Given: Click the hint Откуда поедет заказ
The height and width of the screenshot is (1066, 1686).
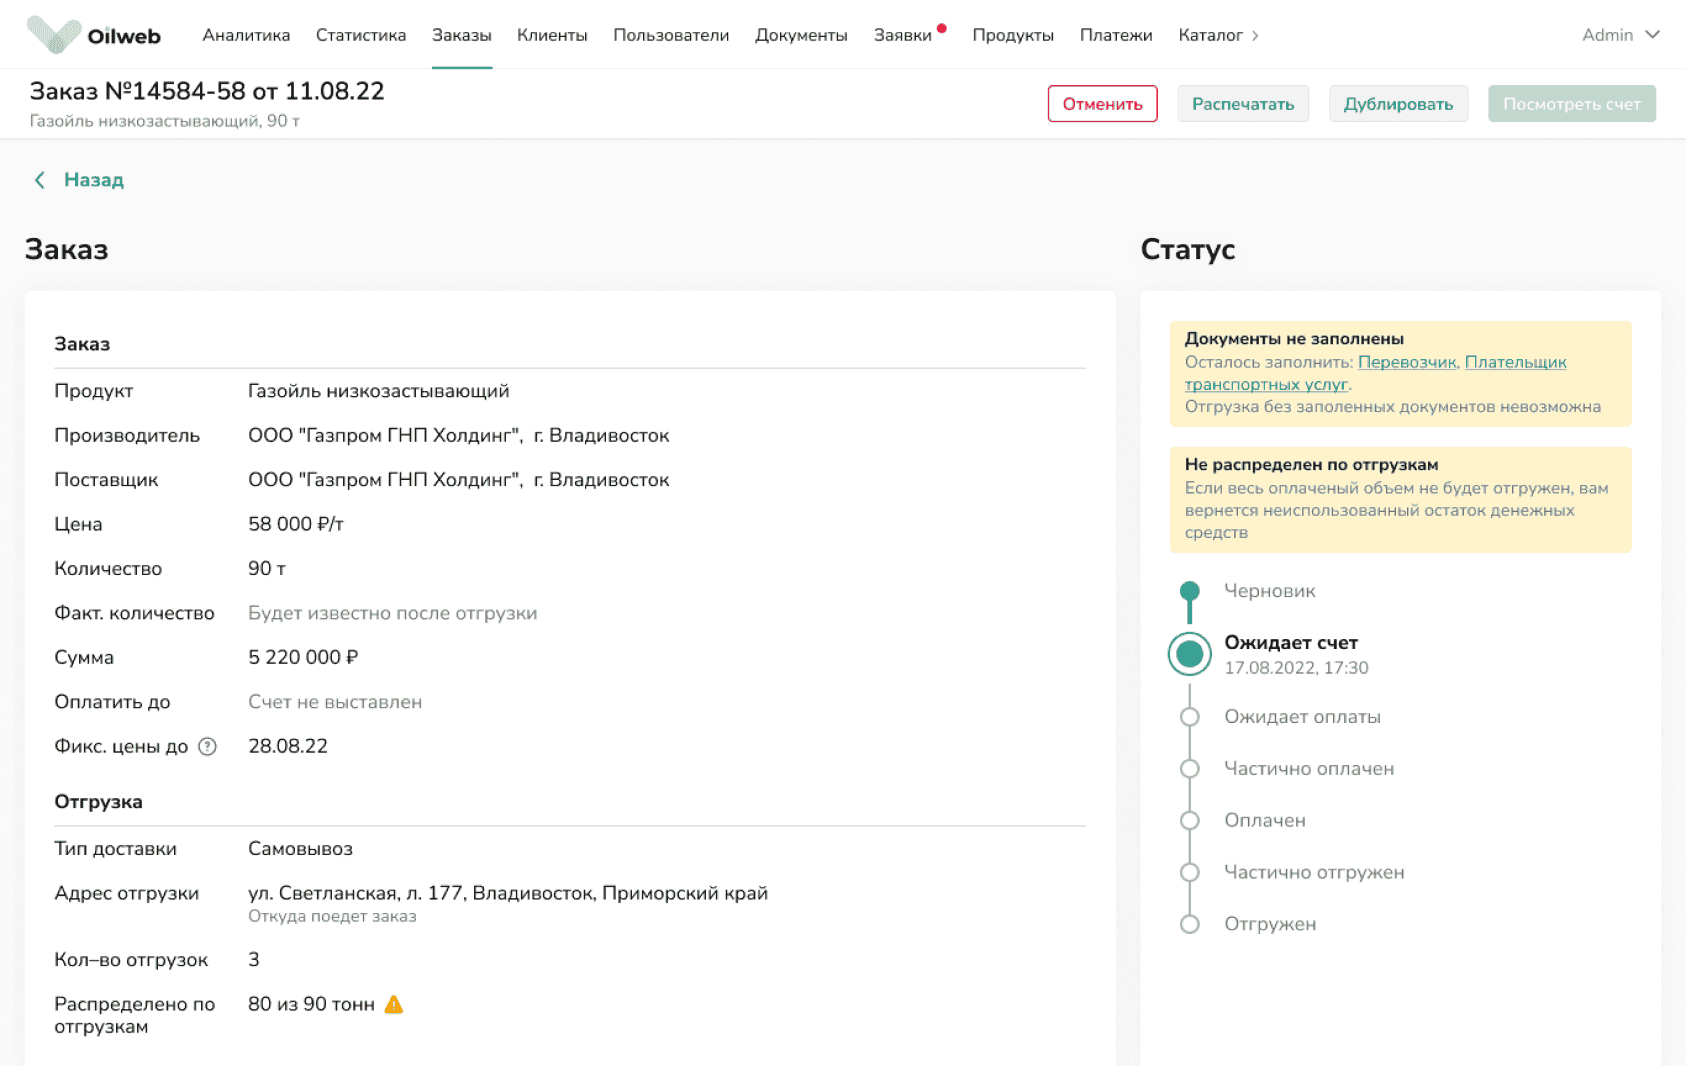Looking at the screenshot, I should 332,917.
